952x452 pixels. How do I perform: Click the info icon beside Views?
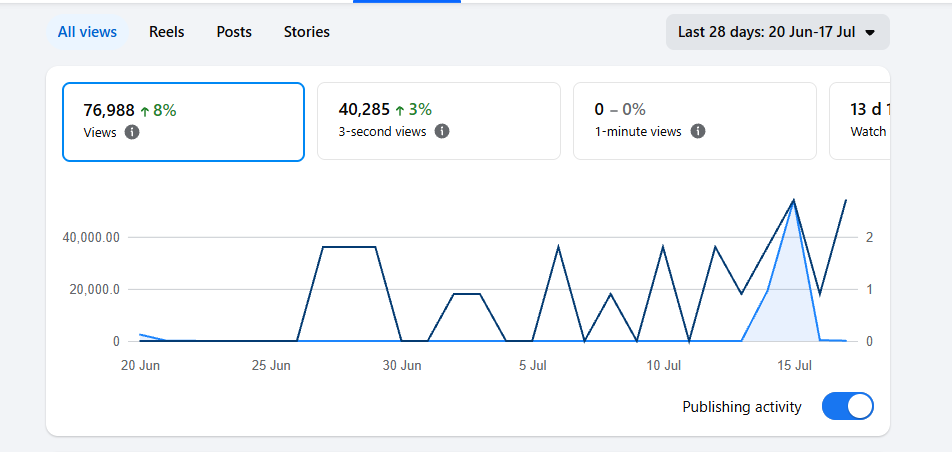(132, 132)
